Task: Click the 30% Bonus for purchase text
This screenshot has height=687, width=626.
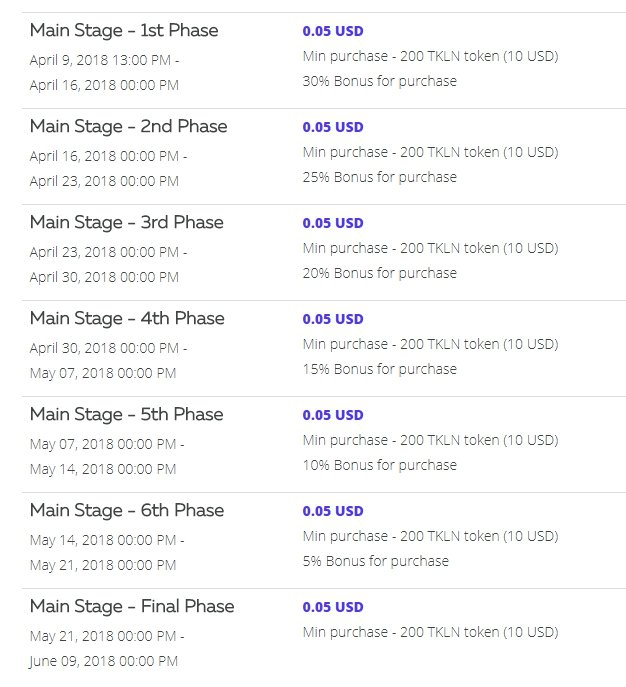Action: click(379, 81)
